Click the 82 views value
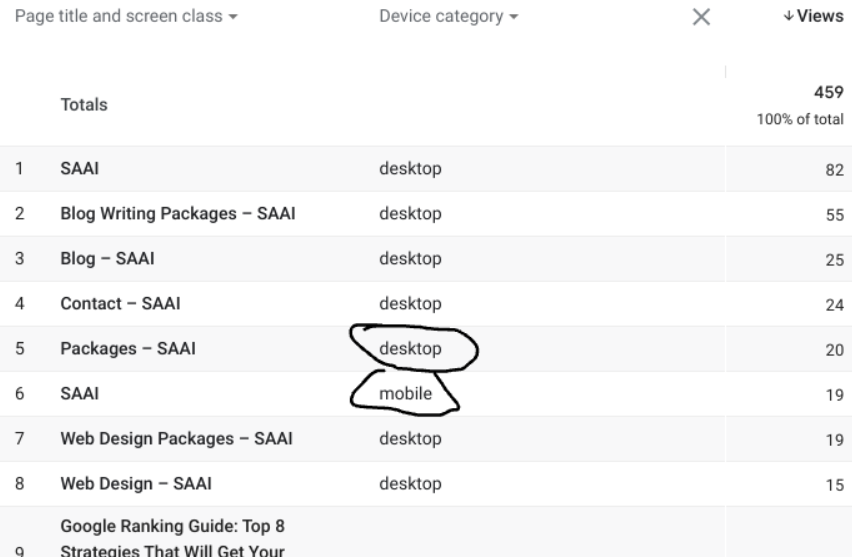 pyautogui.click(x=833, y=171)
